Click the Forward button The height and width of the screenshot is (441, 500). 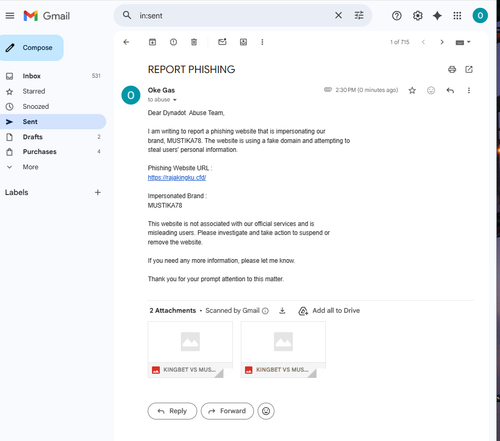[227, 411]
